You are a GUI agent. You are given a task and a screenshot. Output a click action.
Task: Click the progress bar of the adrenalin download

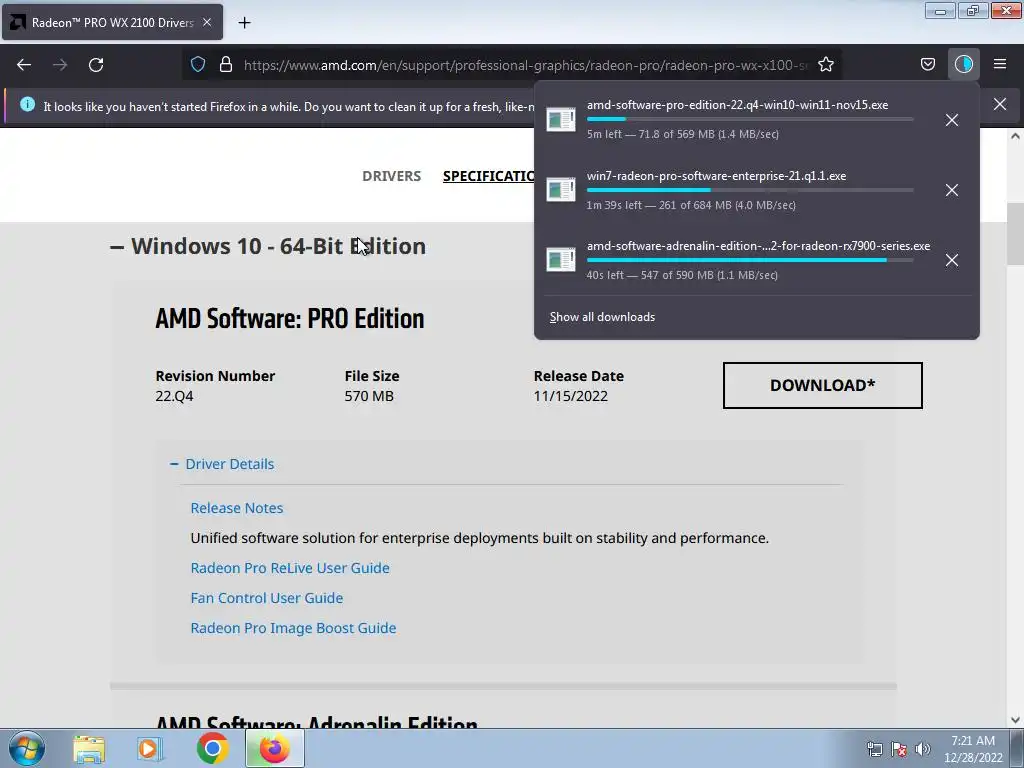tap(750, 260)
